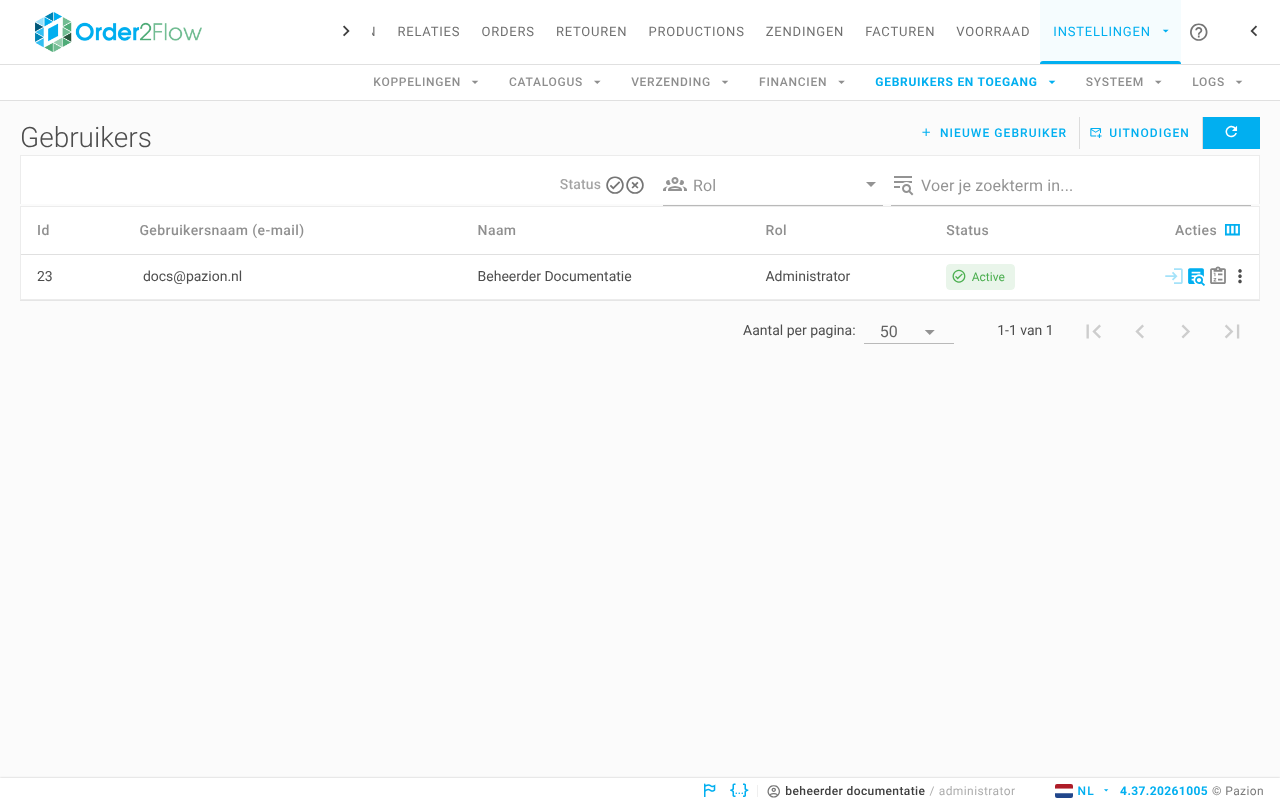This screenshot has width=1280, height=800.
Task: Click the Uitnodigen button
Action: coord(1140,133)
